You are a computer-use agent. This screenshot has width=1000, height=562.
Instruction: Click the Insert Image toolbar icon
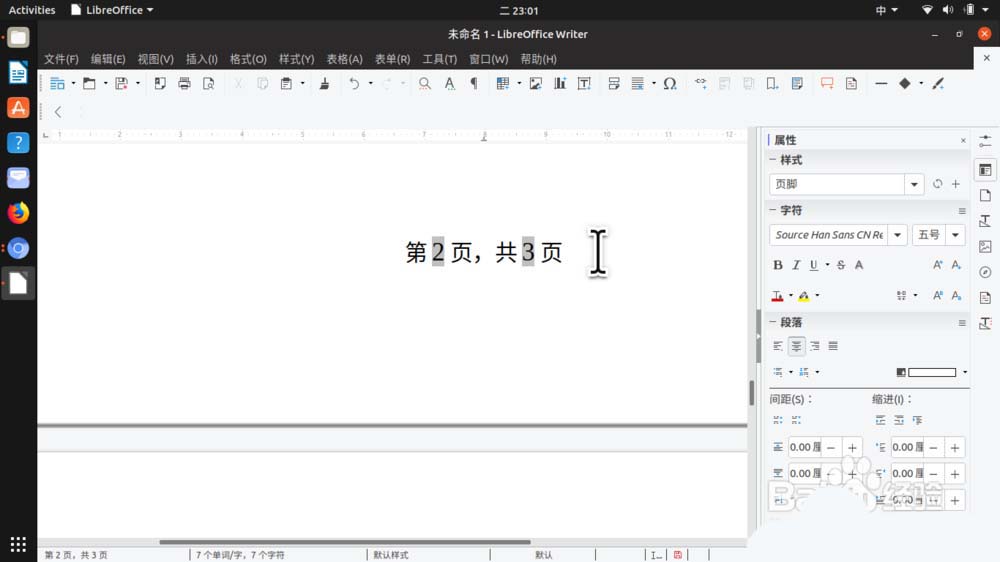(x=536, y=84)
